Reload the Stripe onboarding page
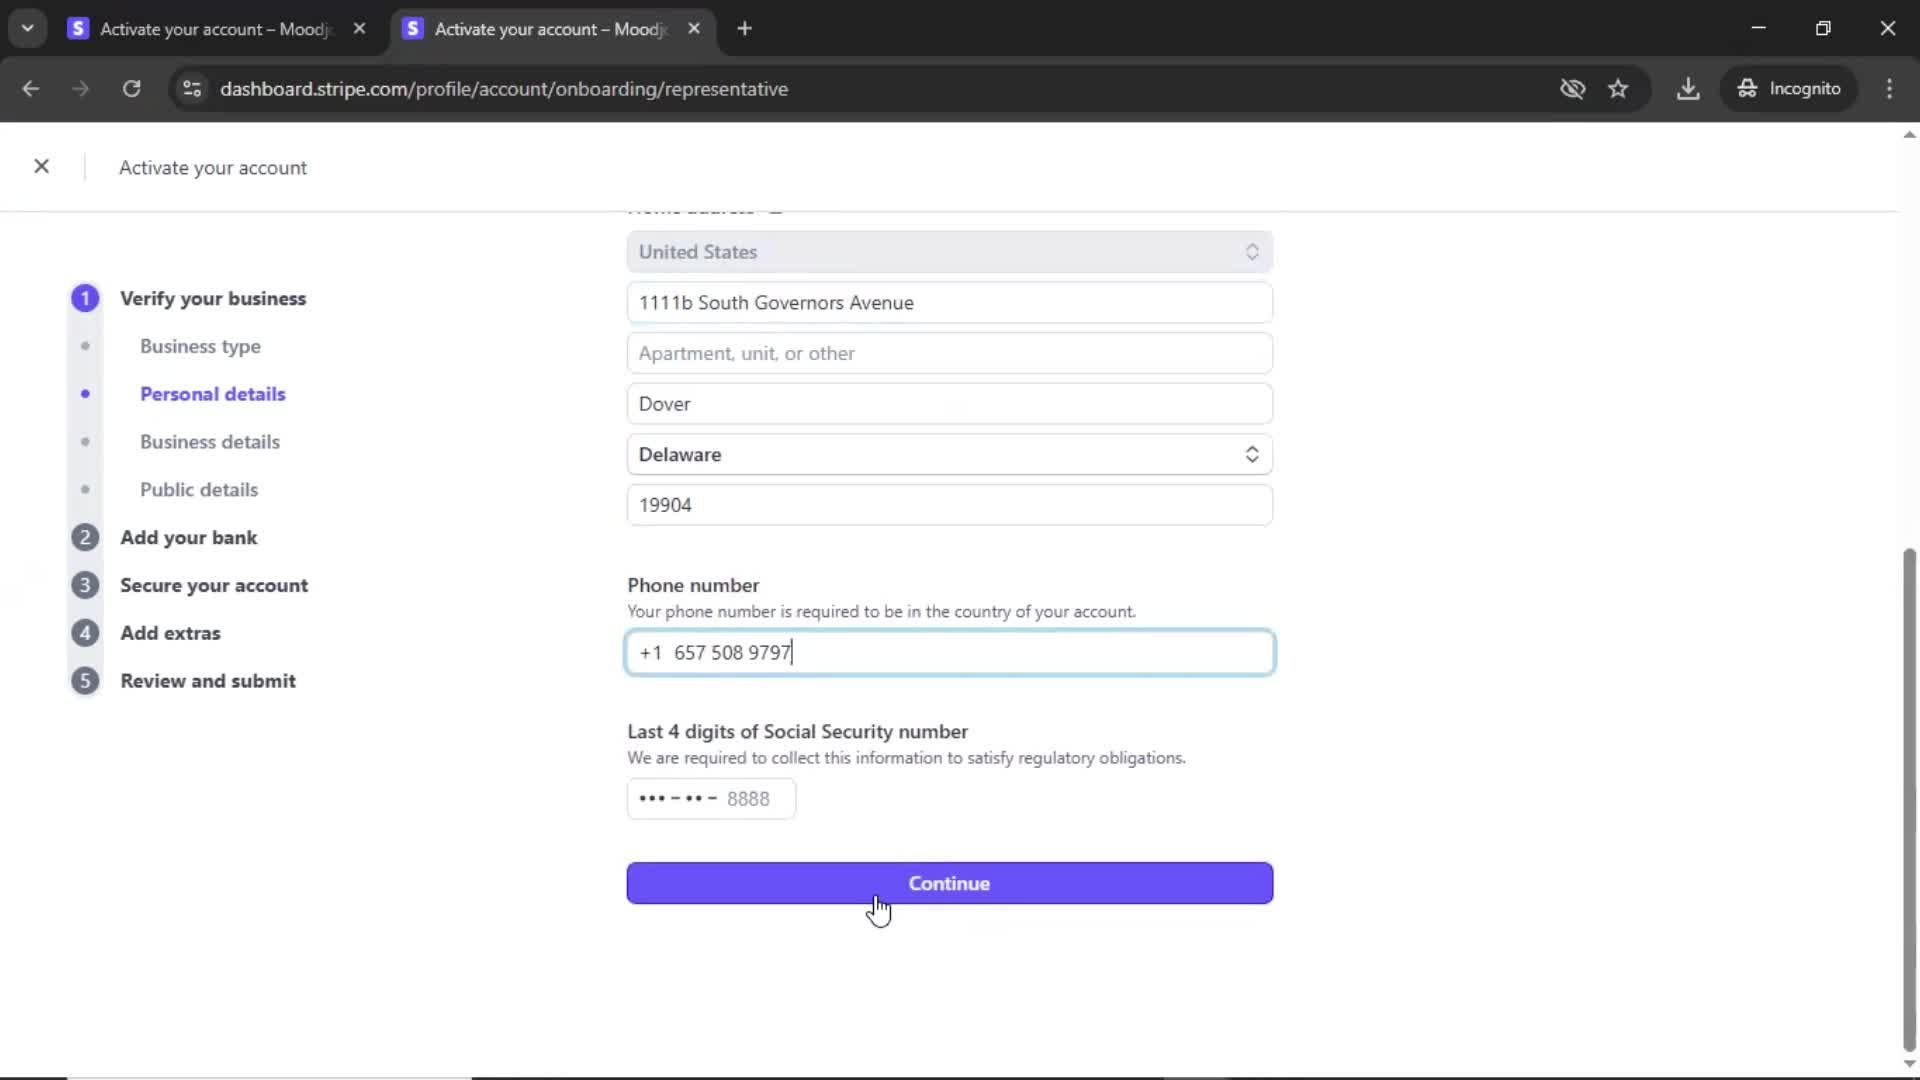The image size is (1920, 1080). click(x=131, y=89)
